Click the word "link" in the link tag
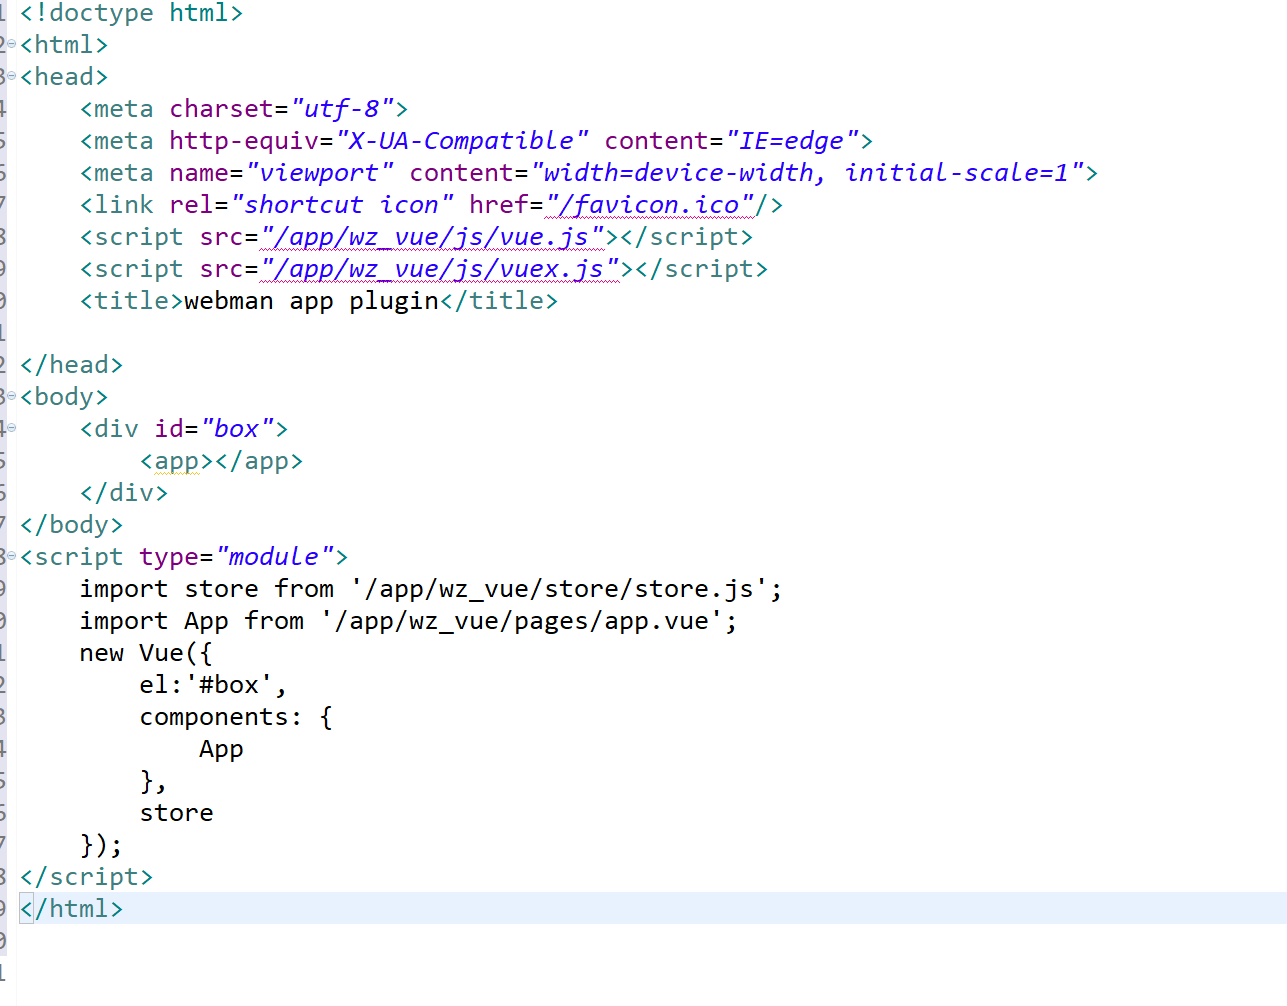The height and width of the screenshot is (1006, 1287). pos(124,205)
